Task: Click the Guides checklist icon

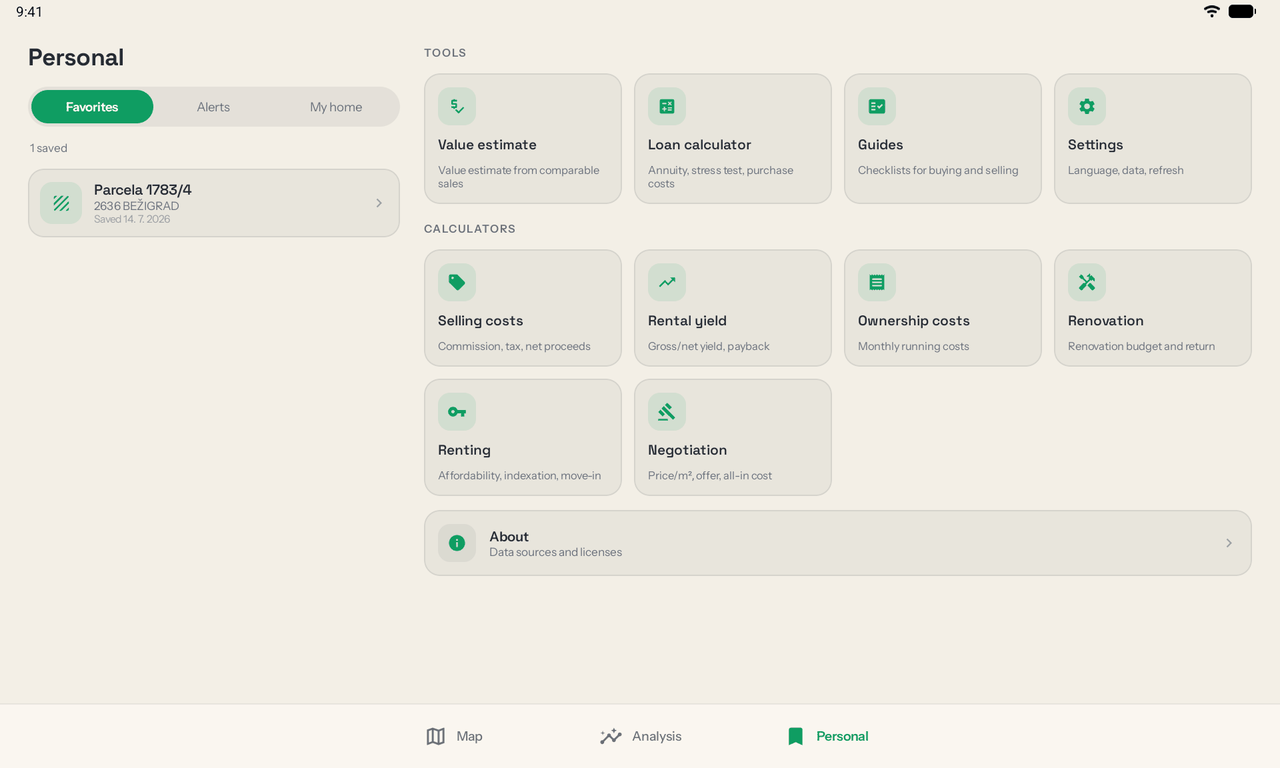Action: coord(877,106)
